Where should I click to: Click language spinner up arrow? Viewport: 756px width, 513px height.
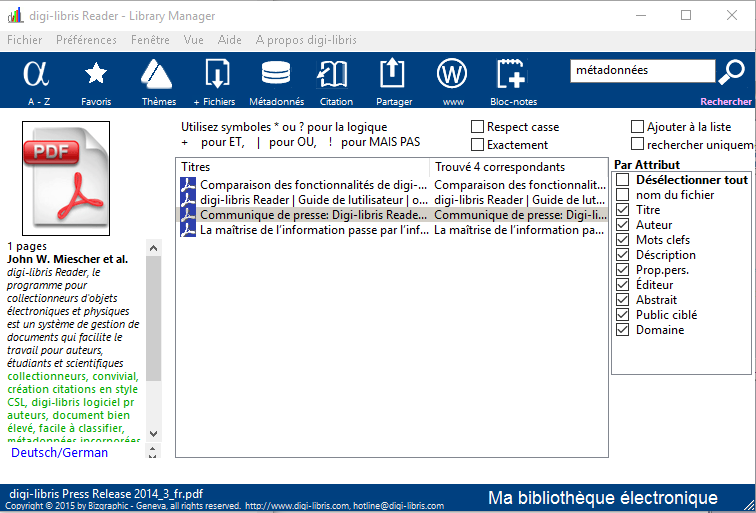point(153,448)
